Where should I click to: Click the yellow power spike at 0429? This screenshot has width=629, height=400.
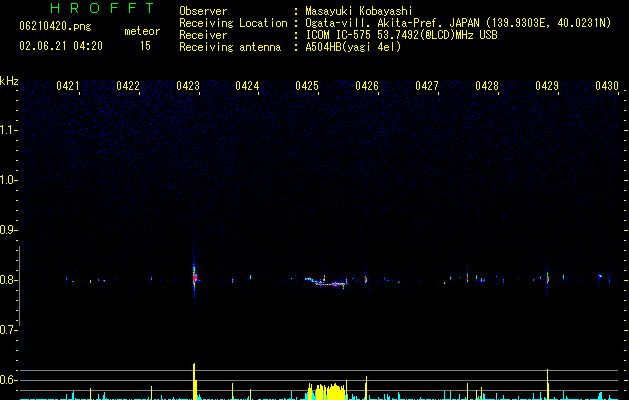coord(548,384)
